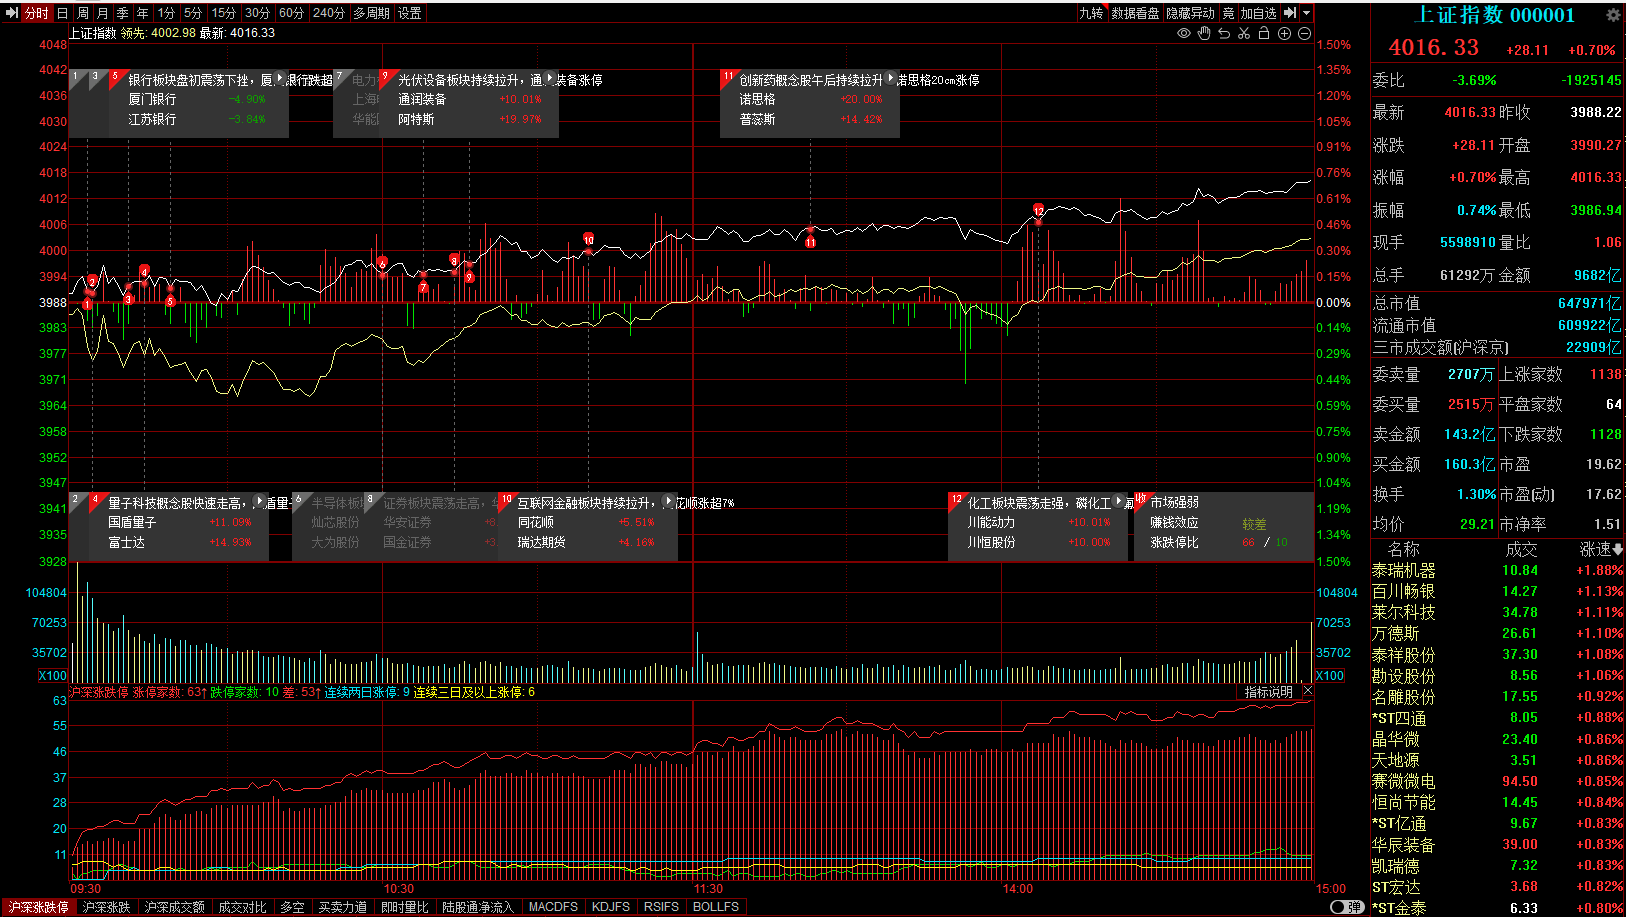
Task: Toggle the 弹 popup switch
Action: [1347, 907]
